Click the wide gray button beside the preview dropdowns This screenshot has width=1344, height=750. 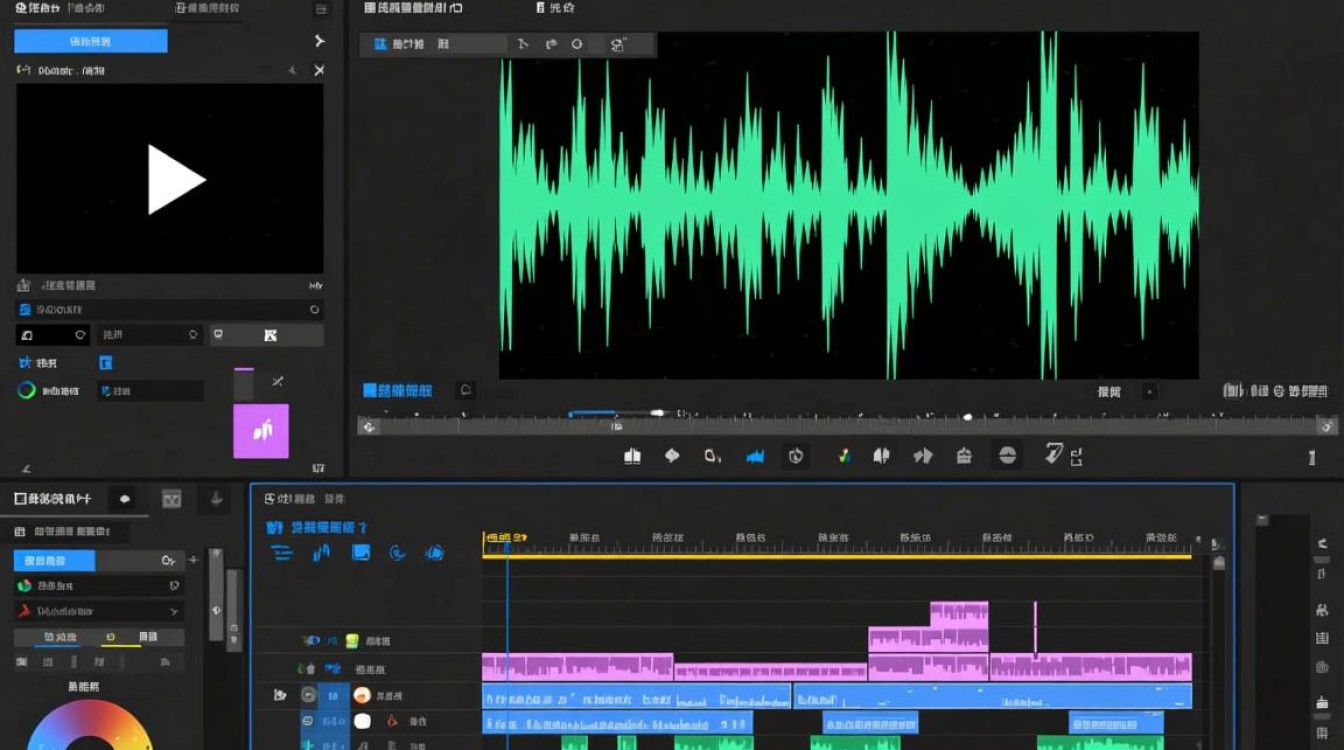click(268, 335)
